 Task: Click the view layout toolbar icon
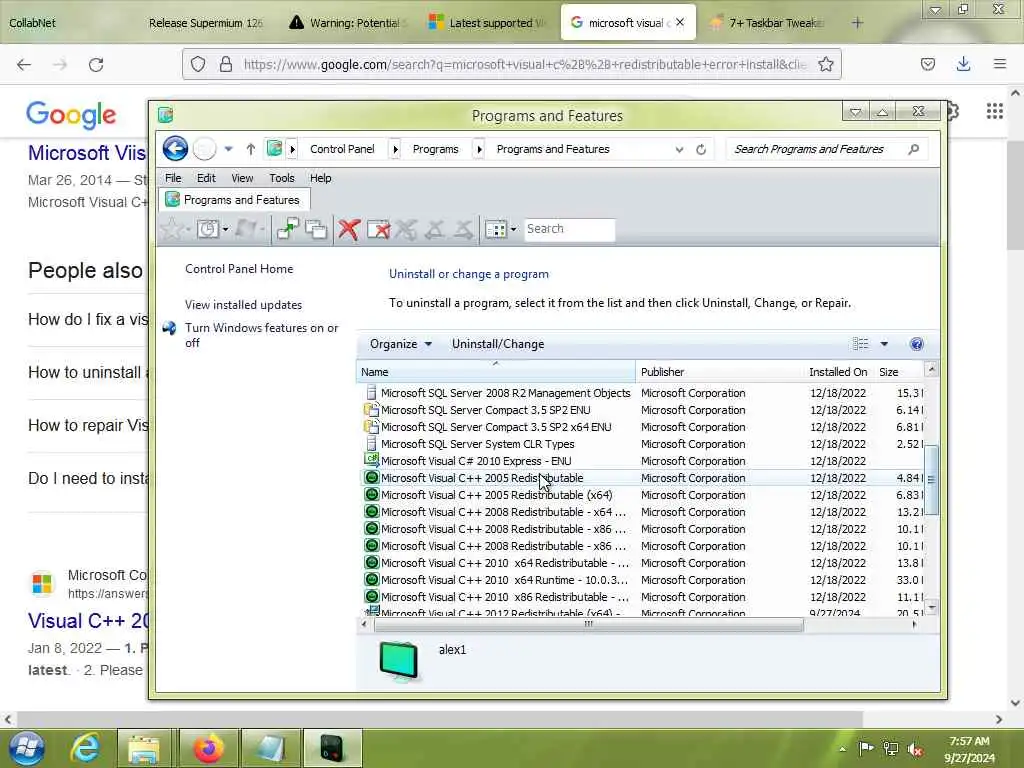coord(496,229)
